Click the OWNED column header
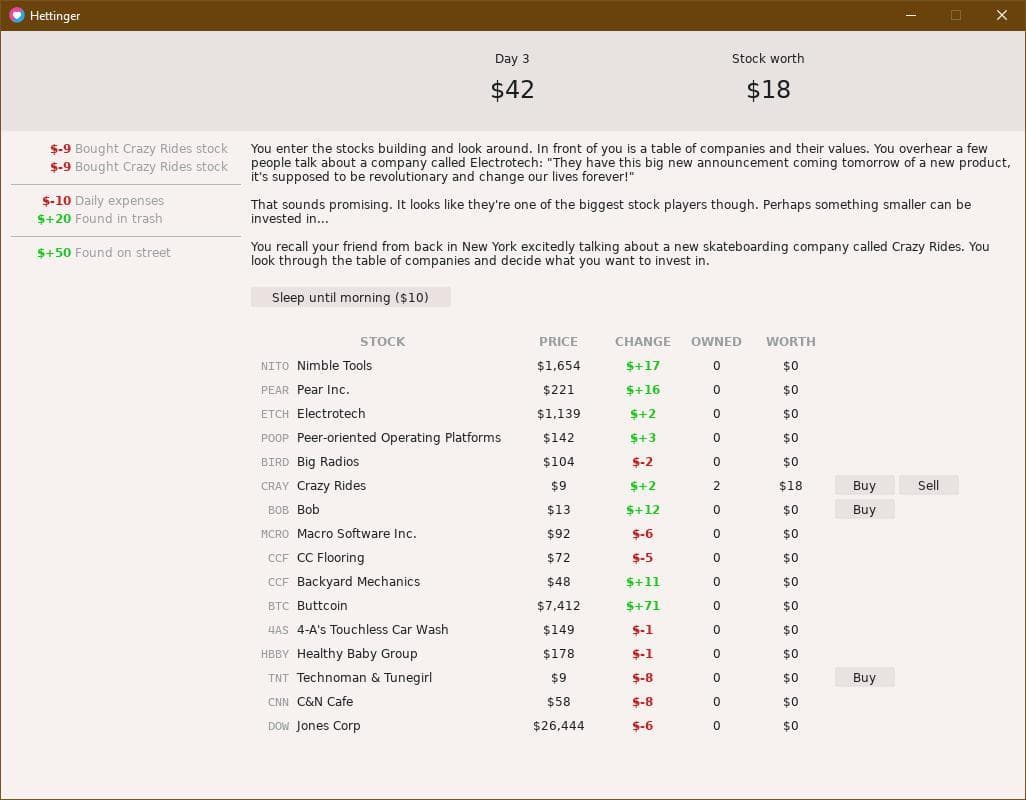 [716, 342]
